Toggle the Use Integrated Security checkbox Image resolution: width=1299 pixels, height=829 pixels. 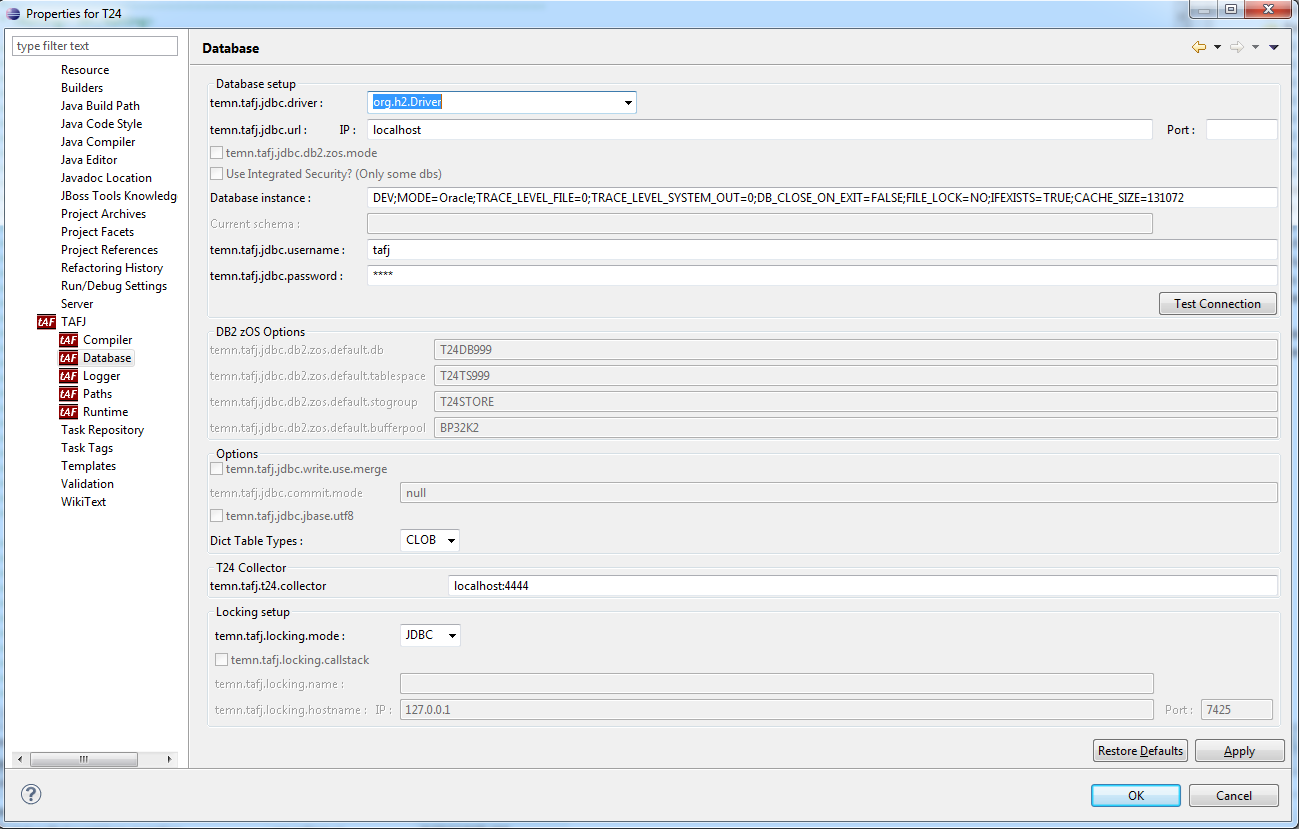click(217, 174)
